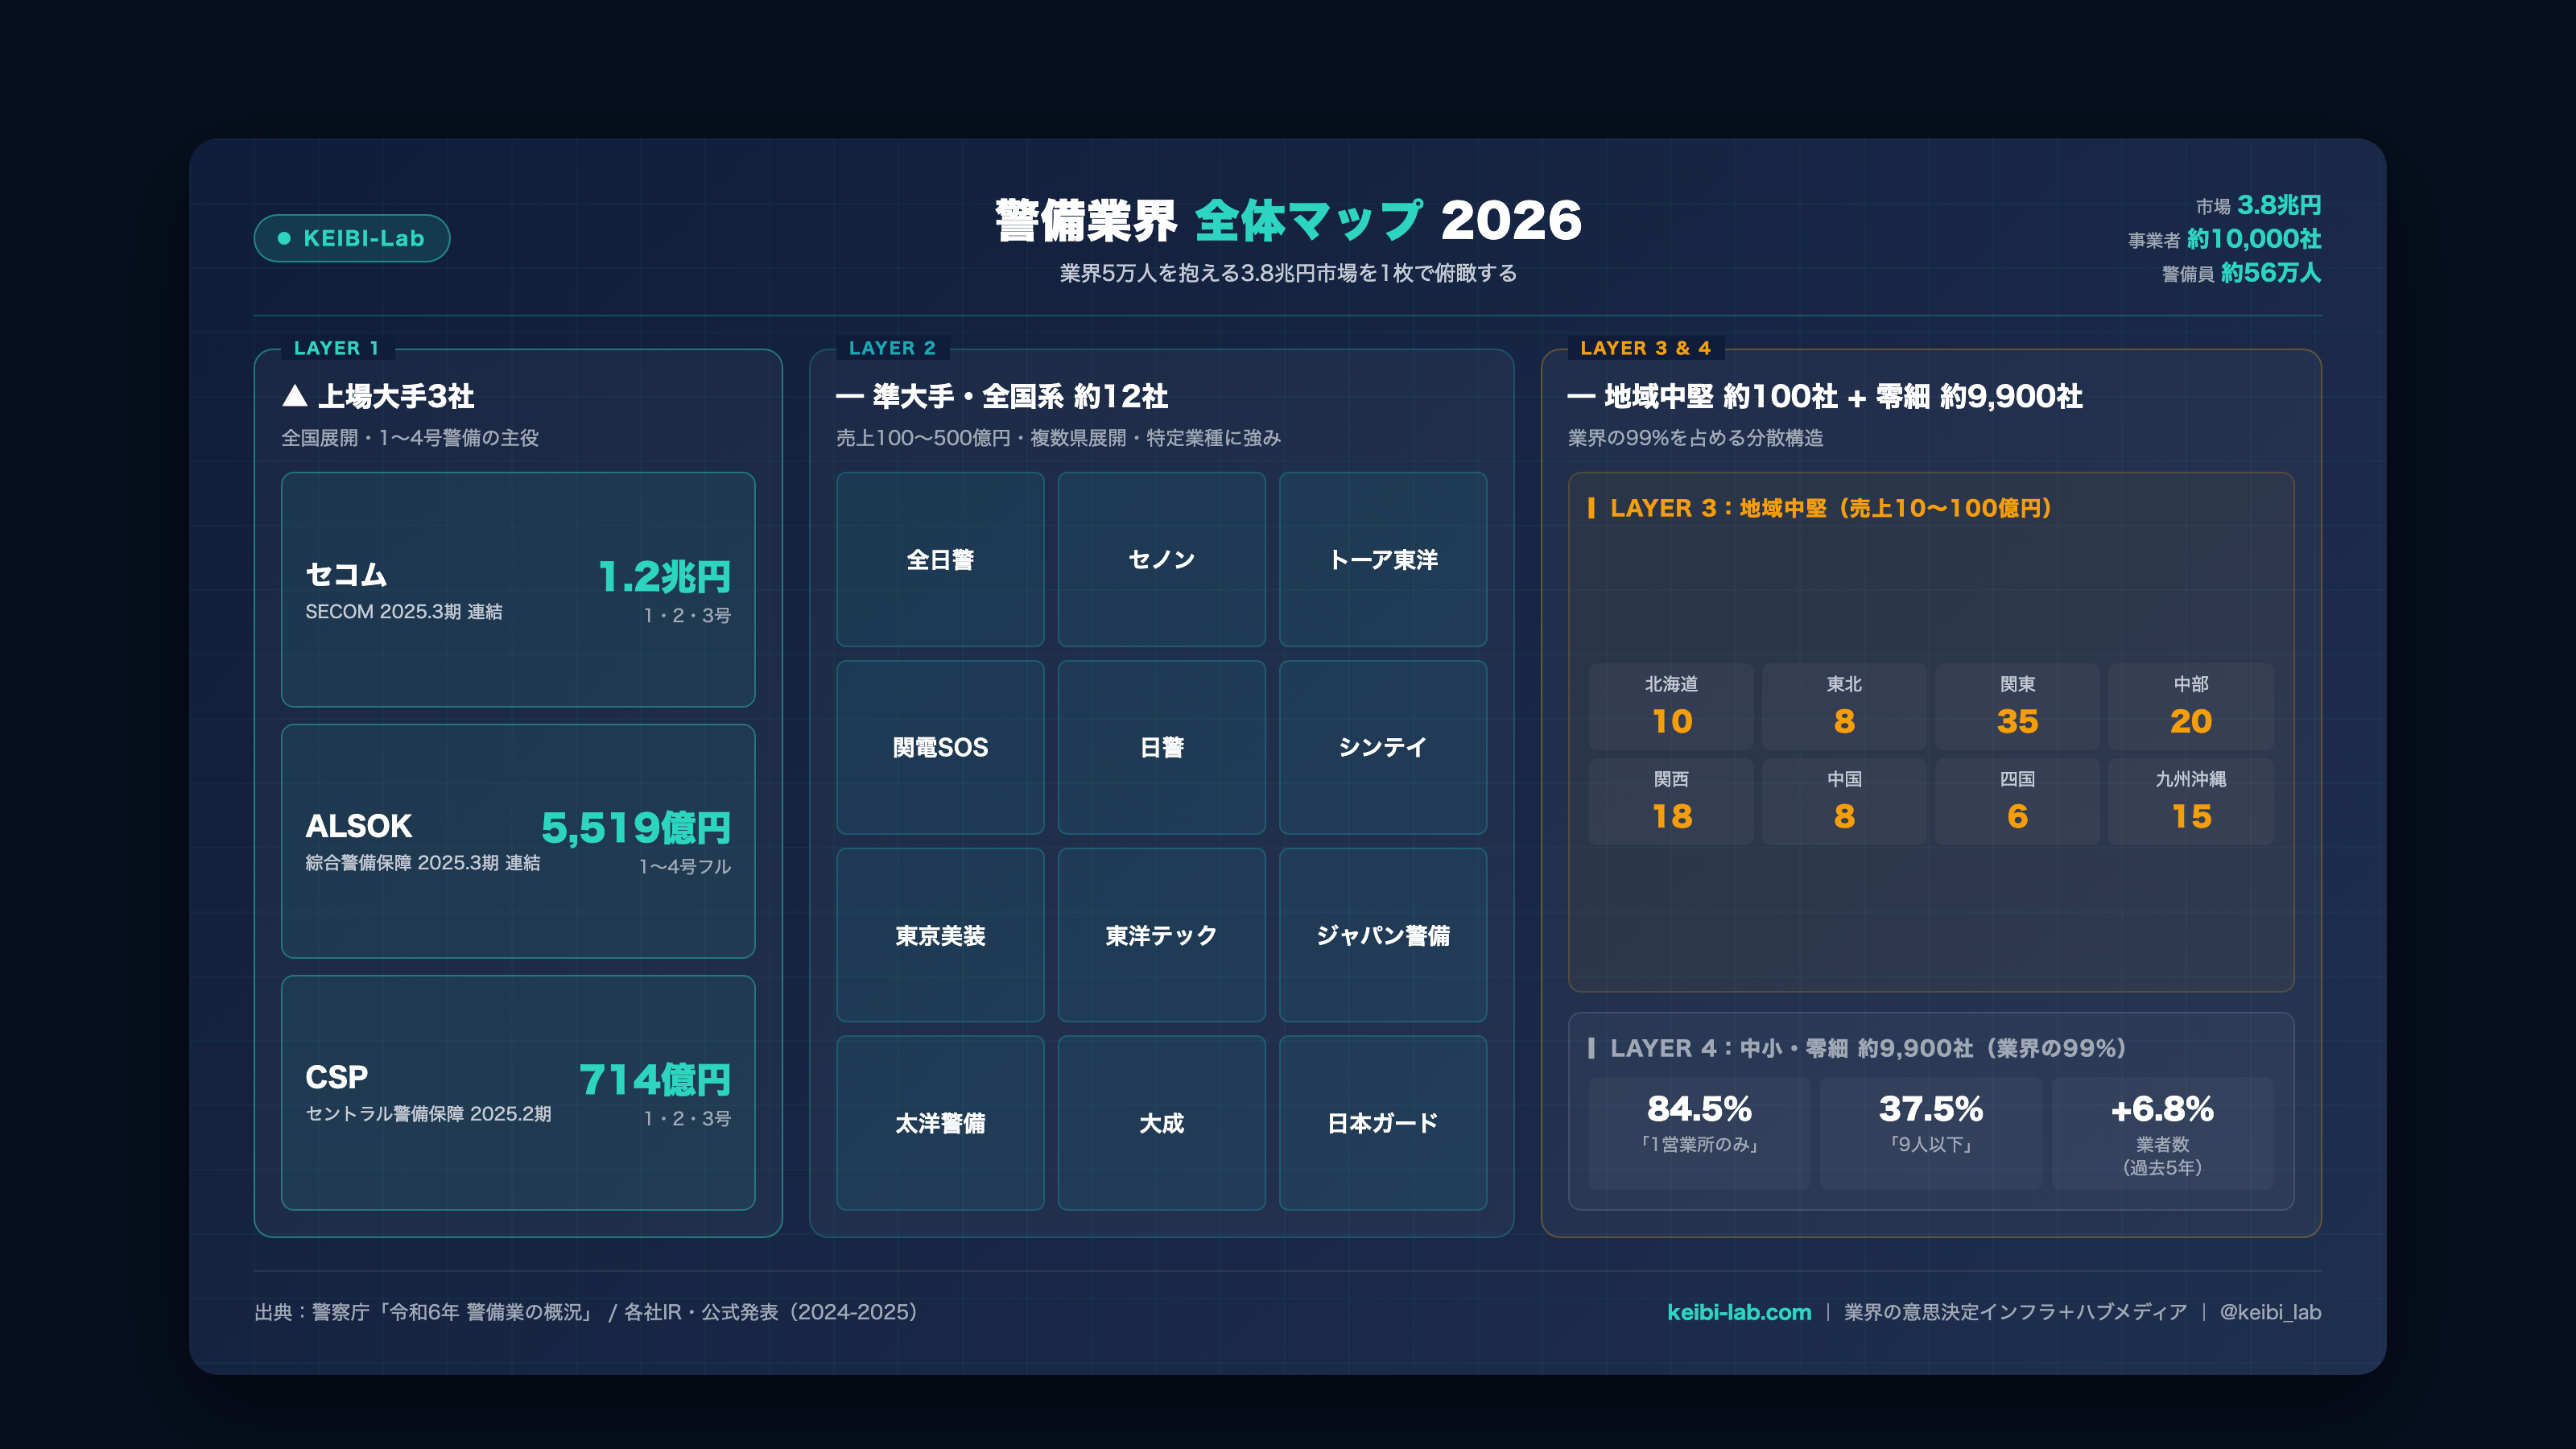This screenshot has height=1449, width=2576.
Task: Click the 1.2兆円 revenue figure
Action: click(x=664, y=576)
